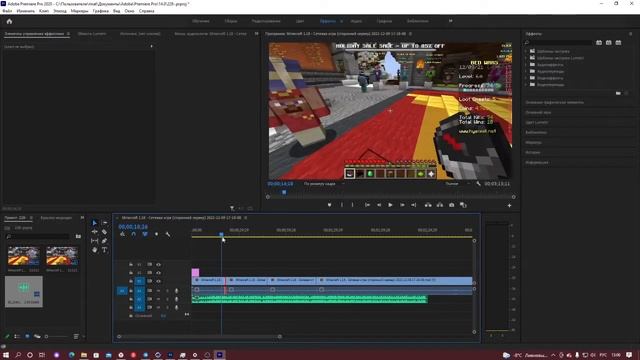This screenshot has height=360, width=640.
Task: Open the playback resolution dropdown
Action: tap(457, 184)
